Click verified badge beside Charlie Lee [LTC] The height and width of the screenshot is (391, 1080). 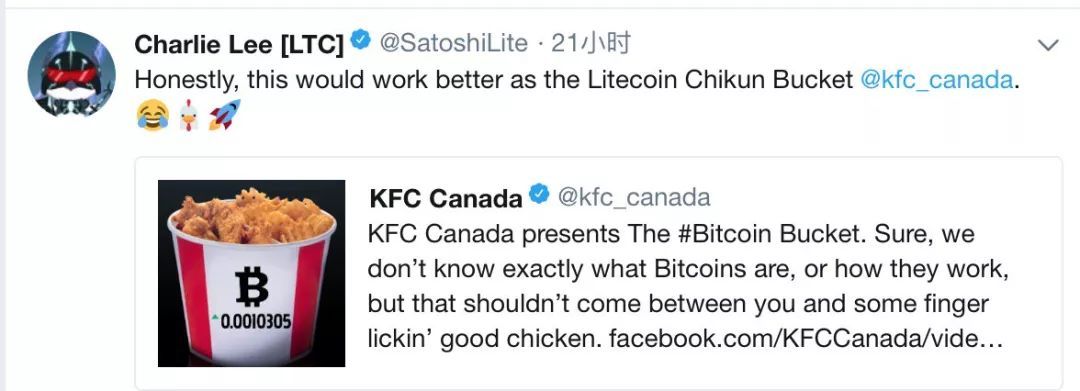point(360,41)
